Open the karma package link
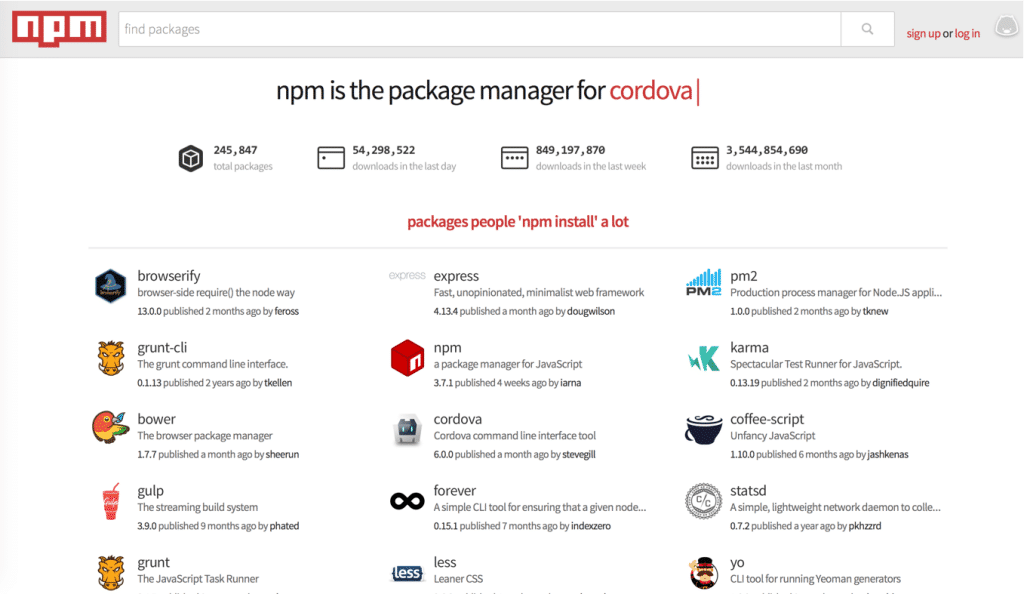The image size is (1024, 594). [x=749, y=347]
